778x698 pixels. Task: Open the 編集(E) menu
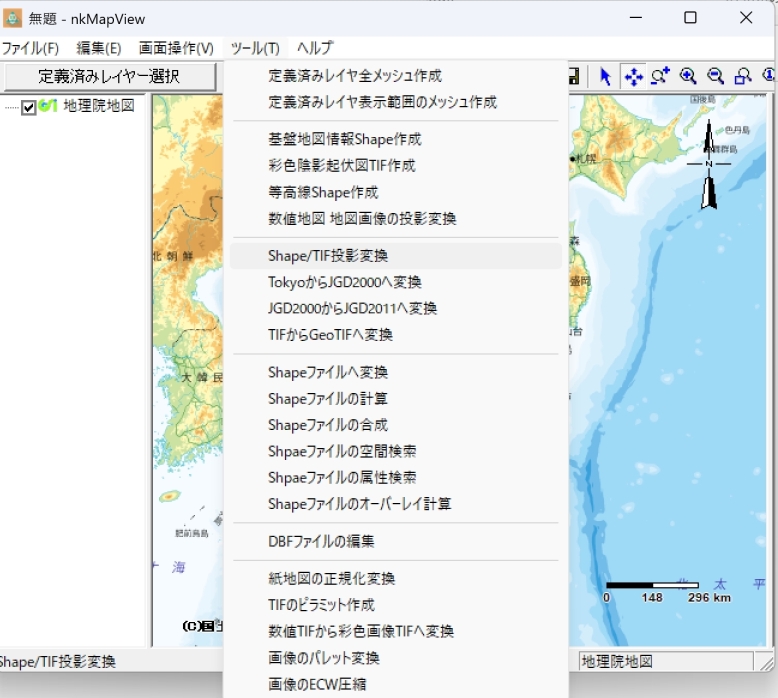click(99, 48)
